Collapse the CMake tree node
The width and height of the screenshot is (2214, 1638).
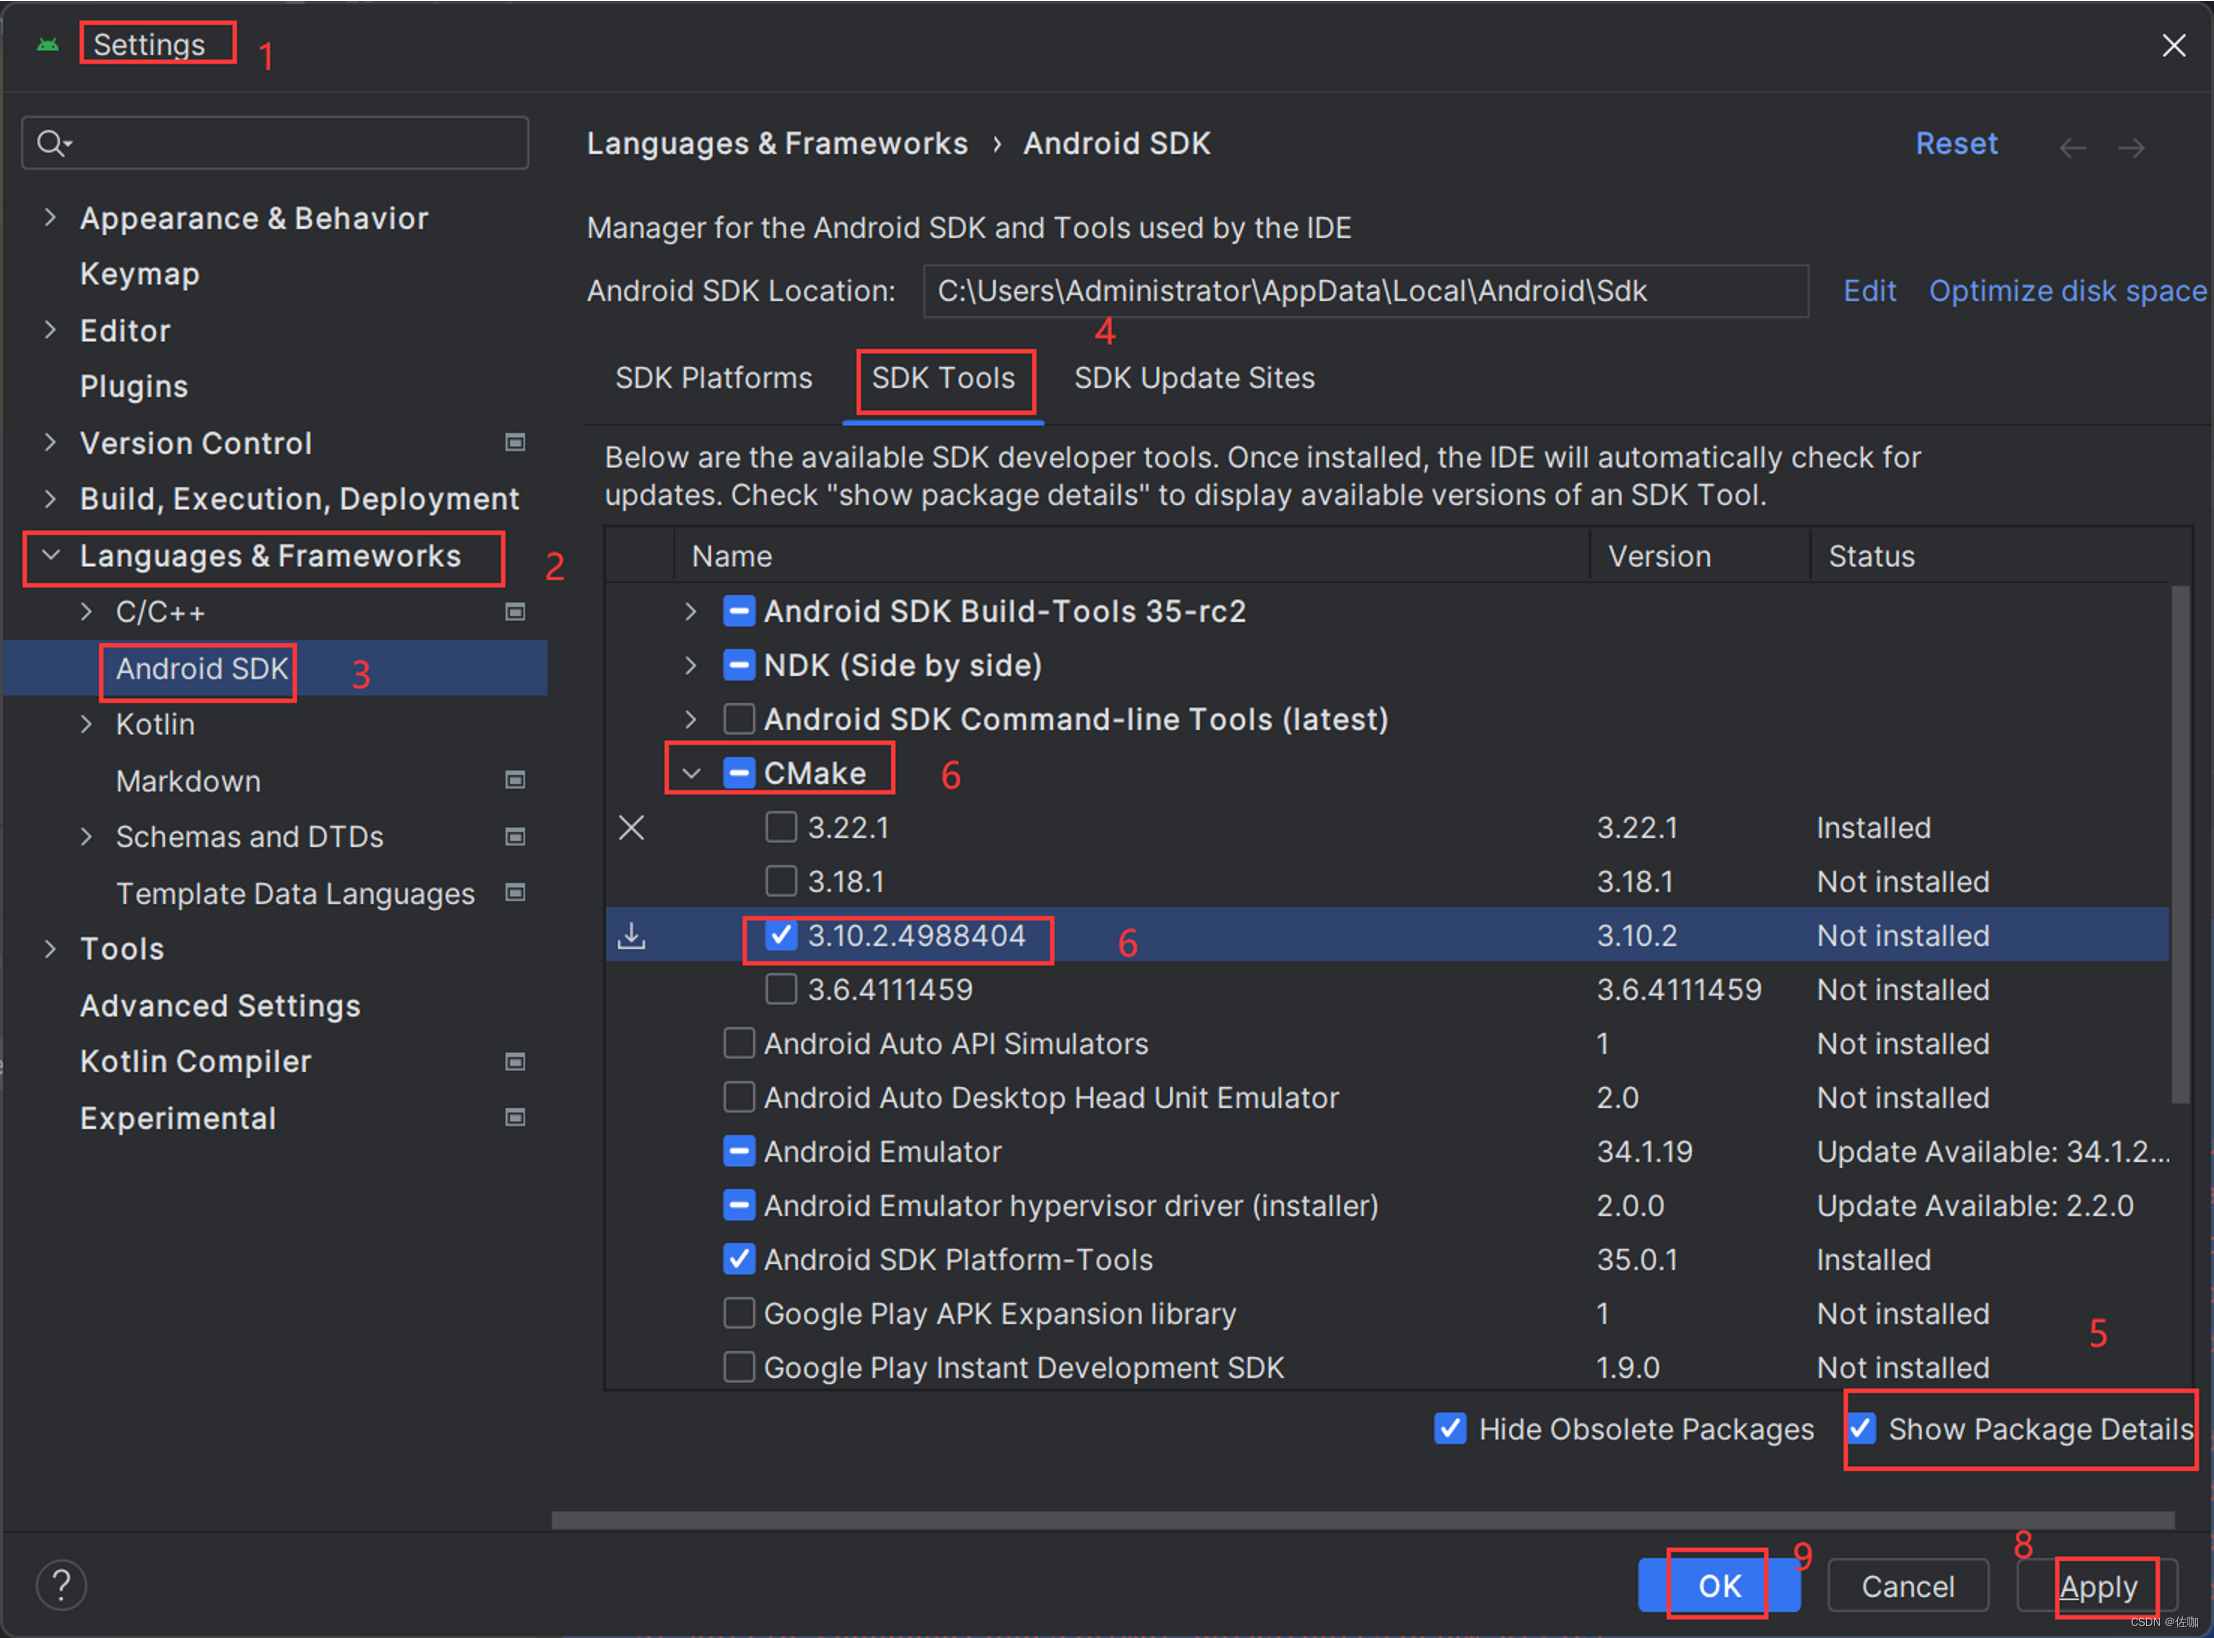(690, 773)
